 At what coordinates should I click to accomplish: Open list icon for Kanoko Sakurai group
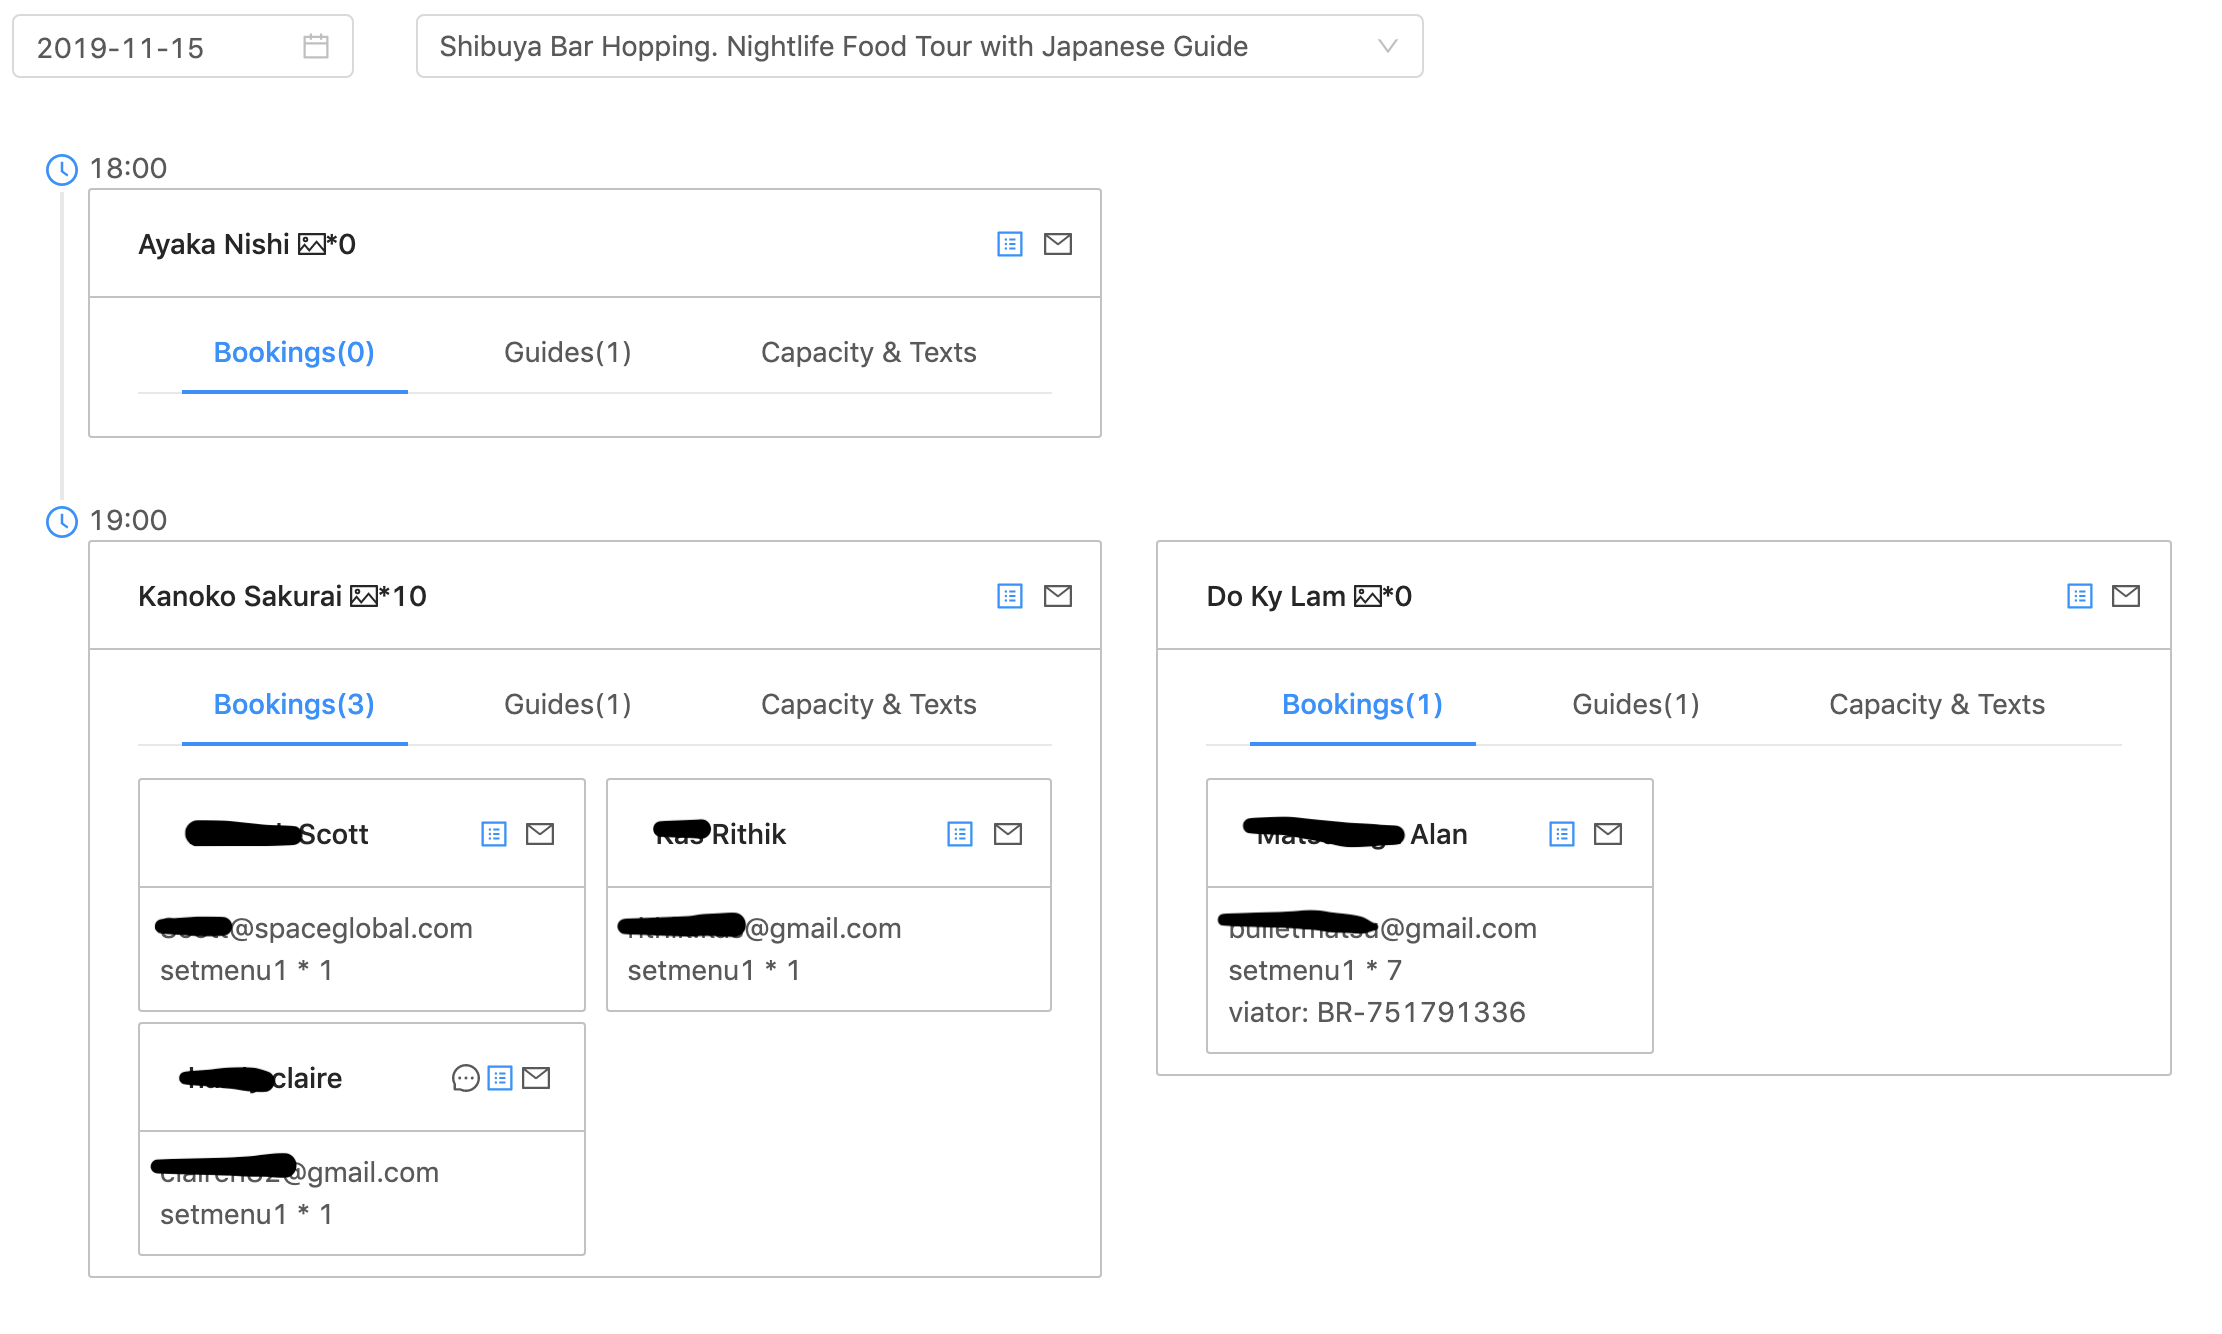1010,596
